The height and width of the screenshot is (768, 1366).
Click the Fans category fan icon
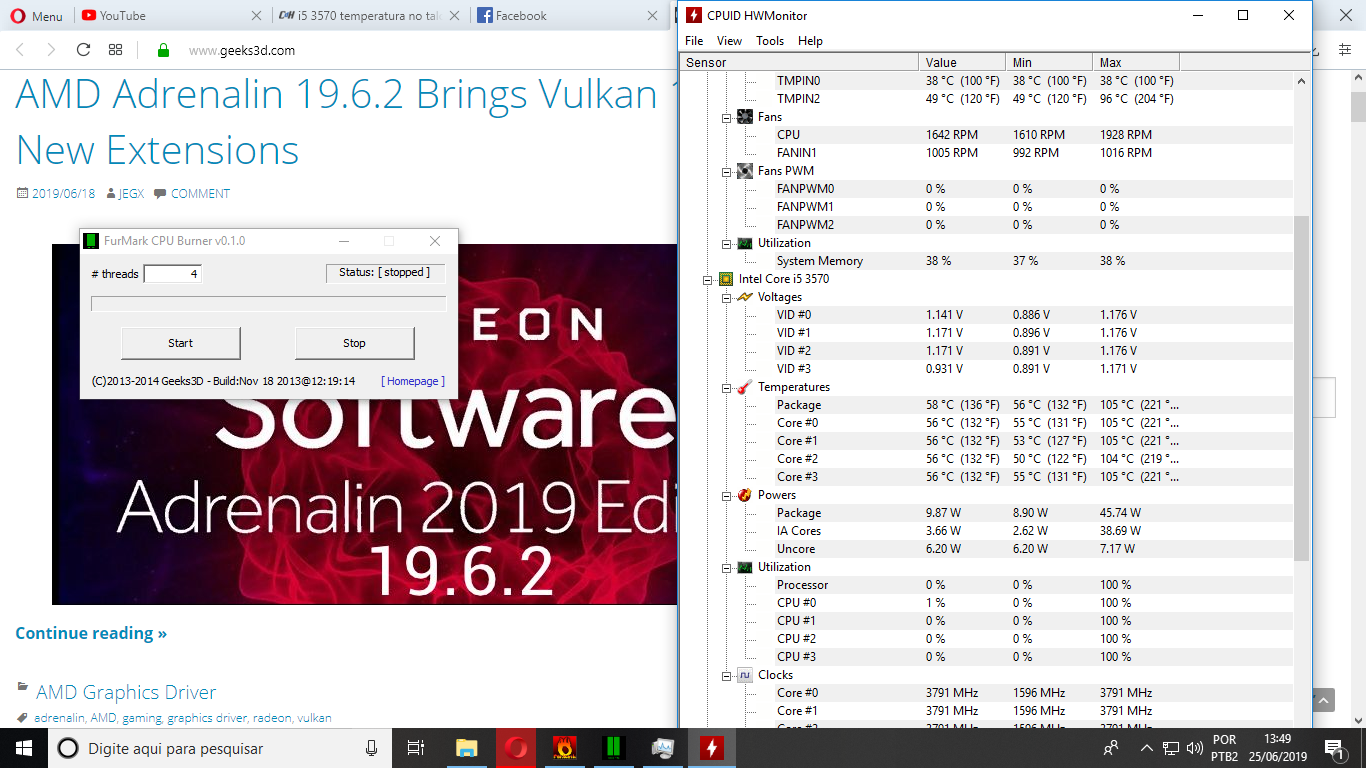point(745,117)
